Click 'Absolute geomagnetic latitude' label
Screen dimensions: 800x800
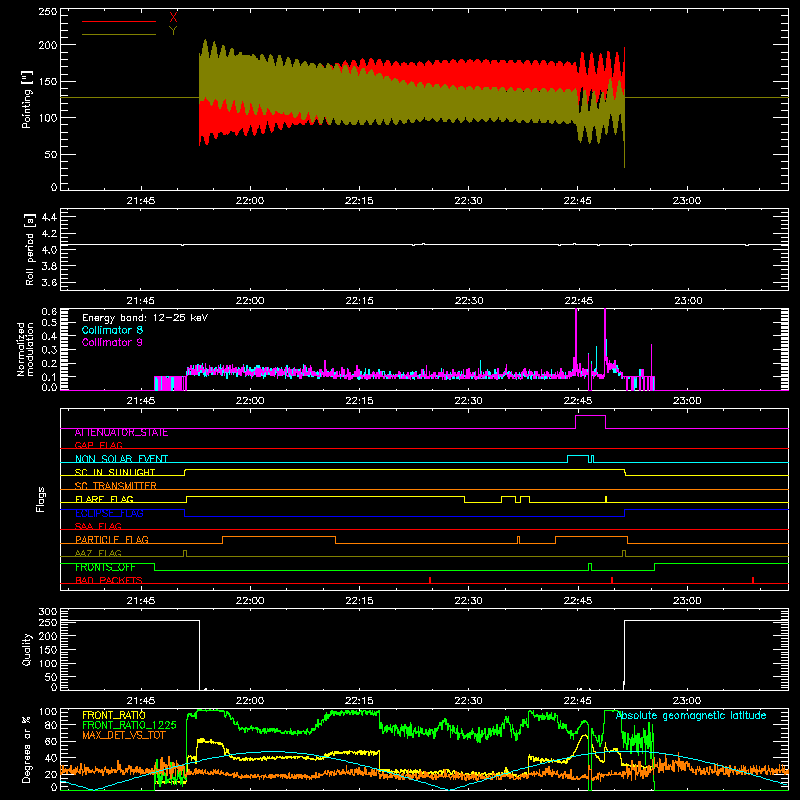[691, 715]
